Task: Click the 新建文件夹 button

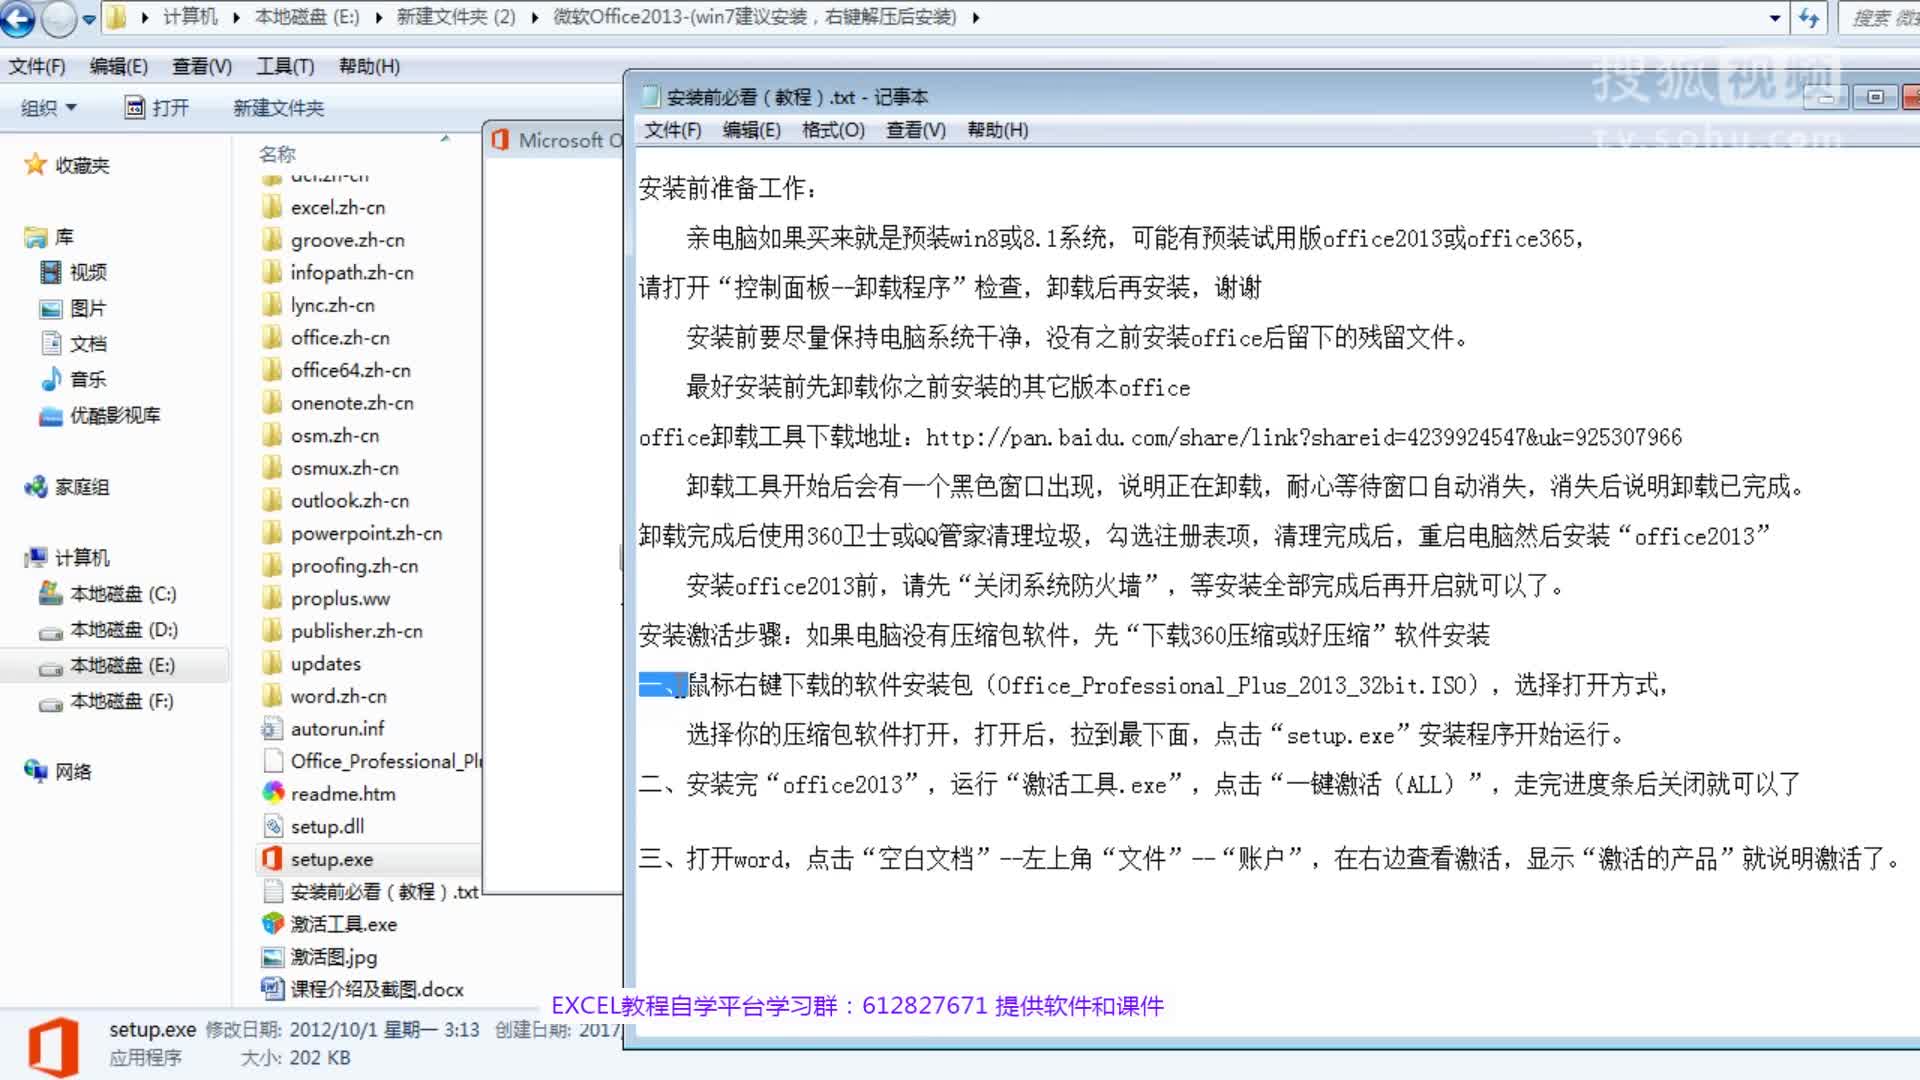Action: coord(278,108)
